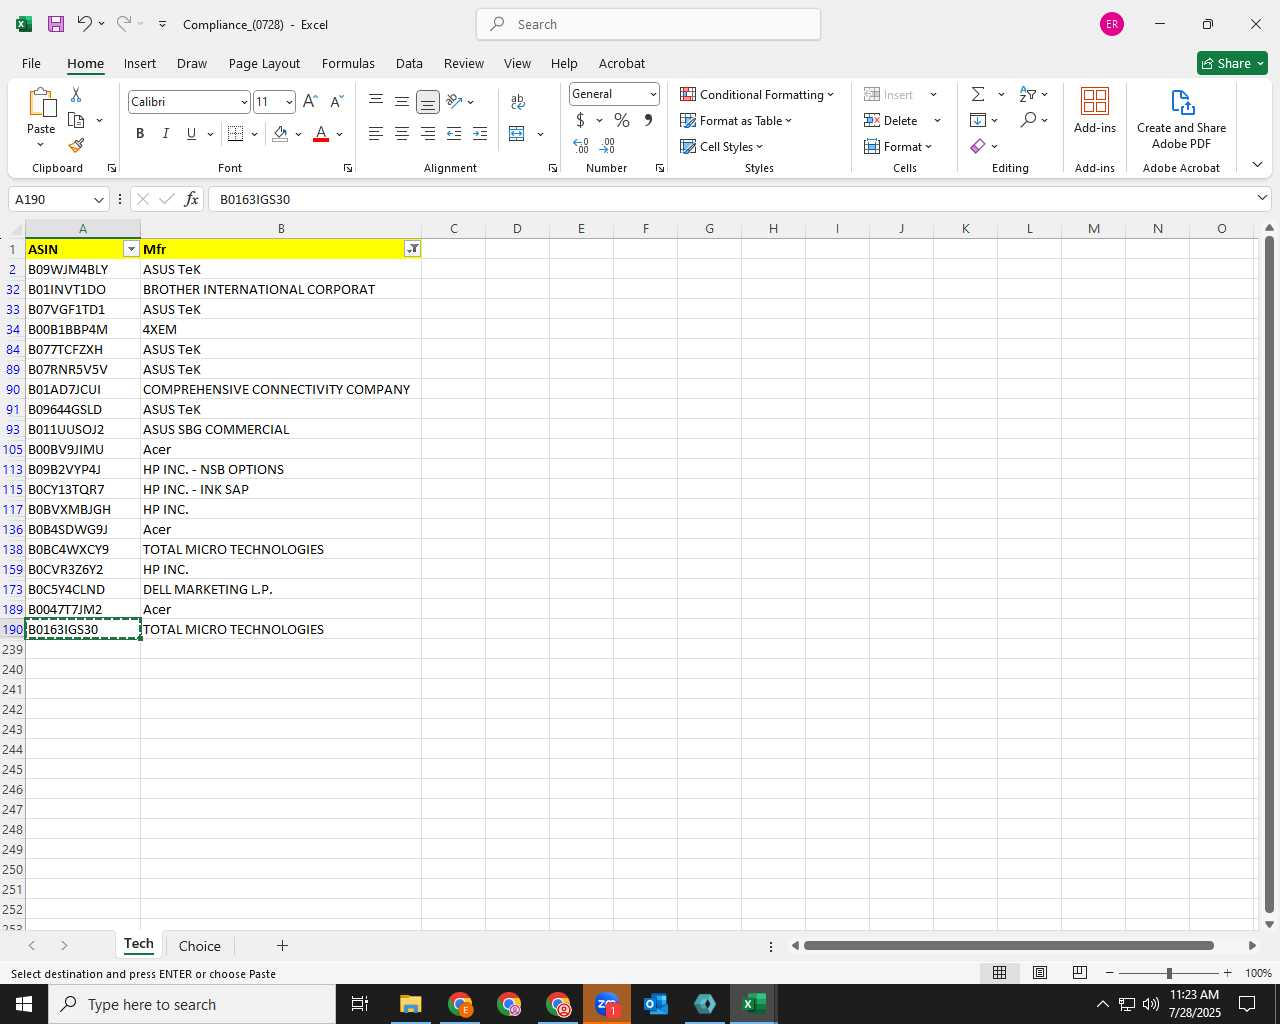Decrease indent in Alignment group
The image size is (1280, 1024).
[454, 133]
